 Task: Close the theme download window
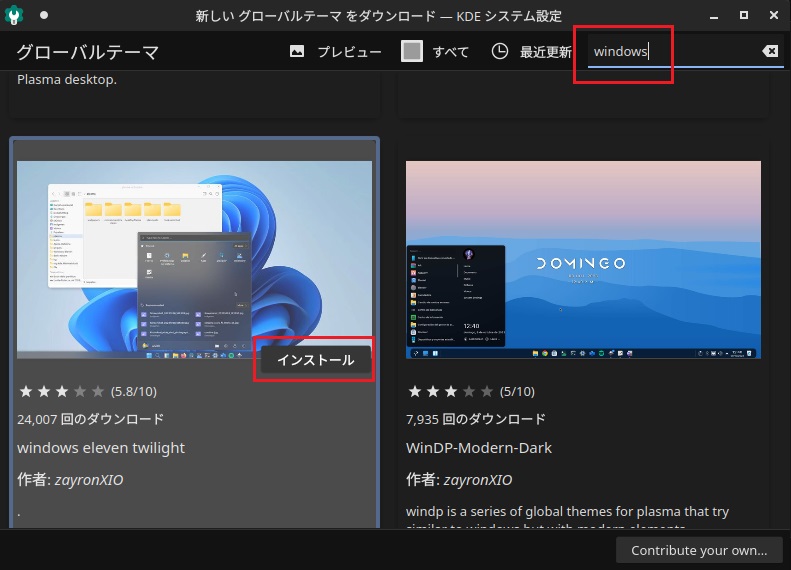point(774,15)
